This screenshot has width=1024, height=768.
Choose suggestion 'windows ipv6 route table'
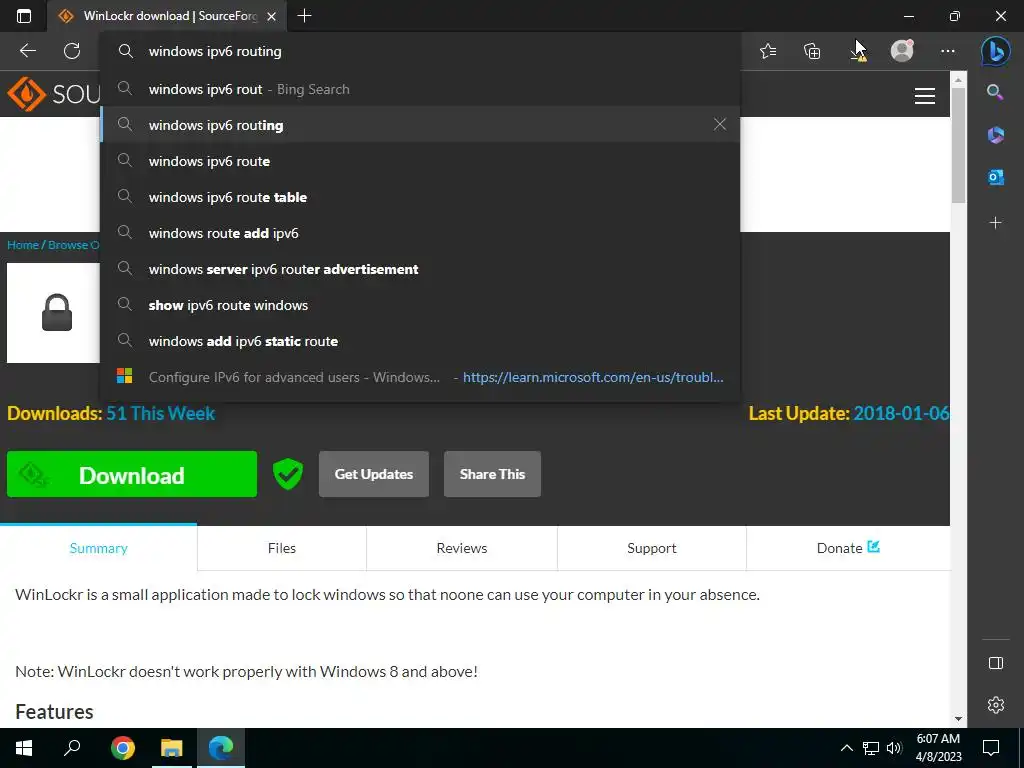pyautogui.click(x=420, y=197)
